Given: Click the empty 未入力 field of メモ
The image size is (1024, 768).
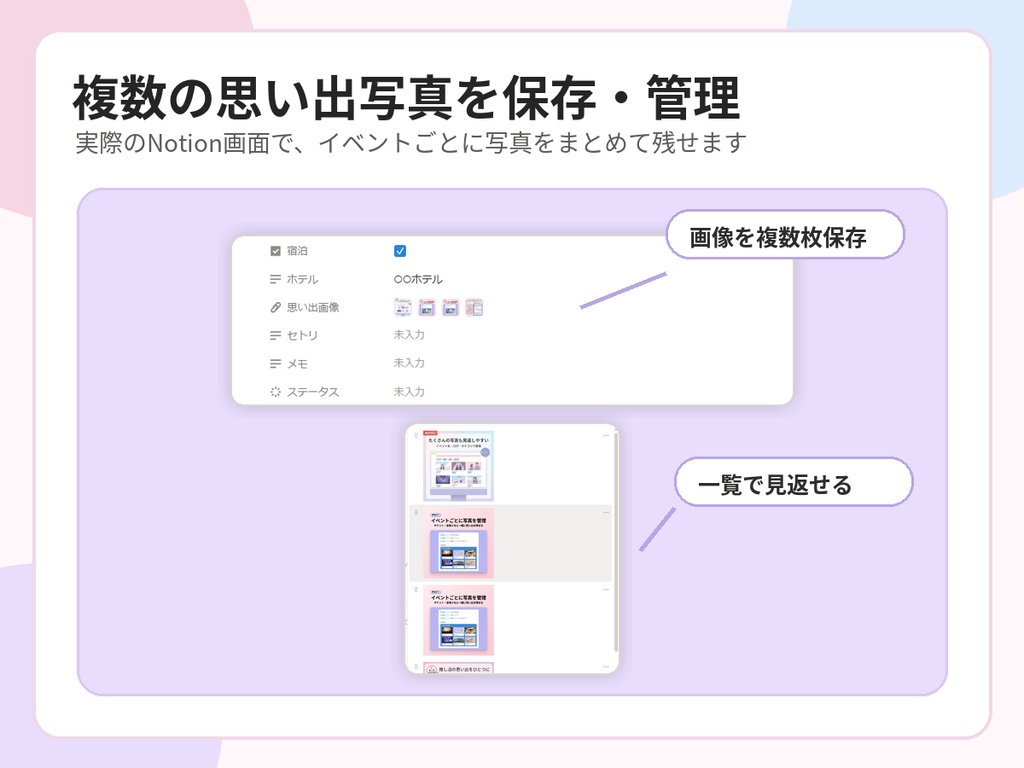Looking at the screenshot, I should pos(409,363).
